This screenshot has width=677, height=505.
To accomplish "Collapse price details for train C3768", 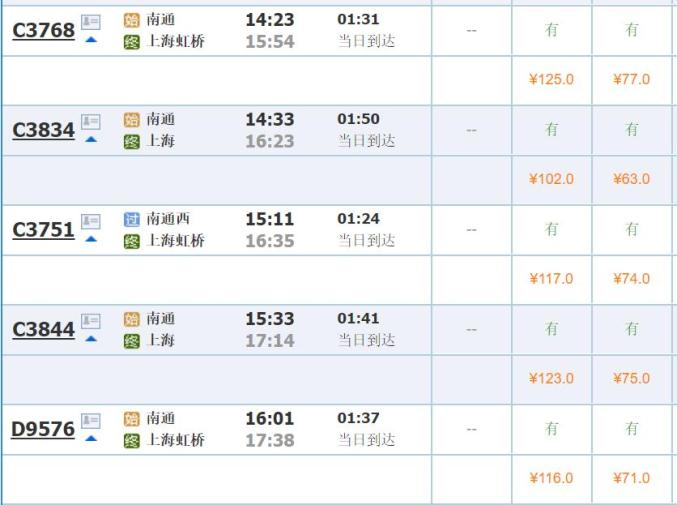I will 91,40.
